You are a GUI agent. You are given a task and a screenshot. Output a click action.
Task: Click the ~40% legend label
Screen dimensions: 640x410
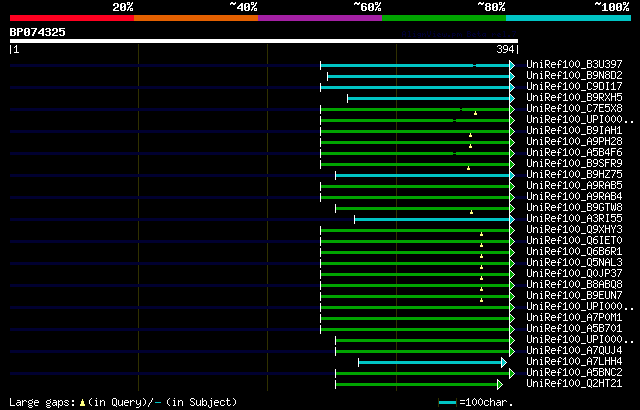point(244,7)
